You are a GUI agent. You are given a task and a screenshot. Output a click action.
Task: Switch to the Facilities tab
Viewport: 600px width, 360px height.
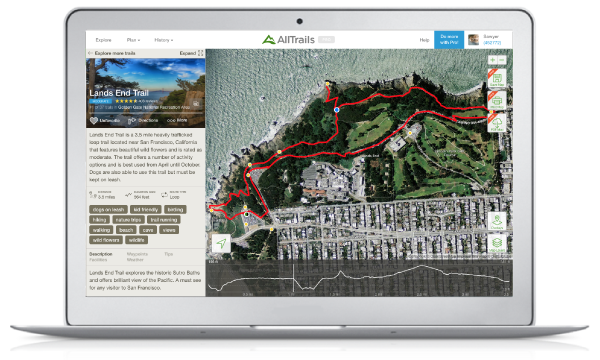tap(98, 260)
